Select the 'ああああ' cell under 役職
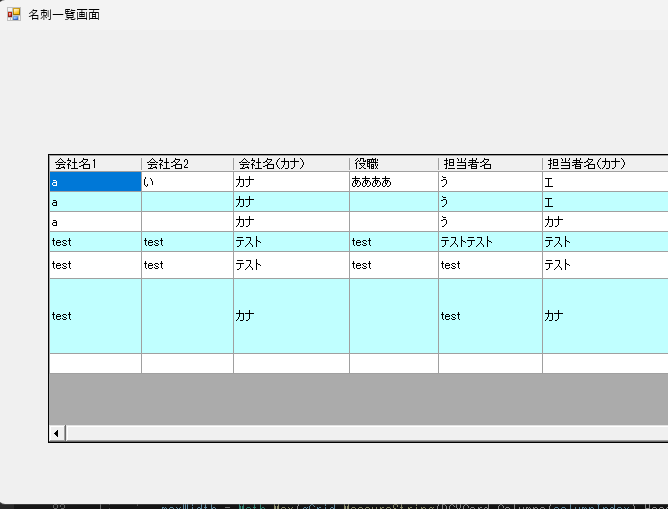The height and width of the screenshot is (509, 668). pos(394,182)
